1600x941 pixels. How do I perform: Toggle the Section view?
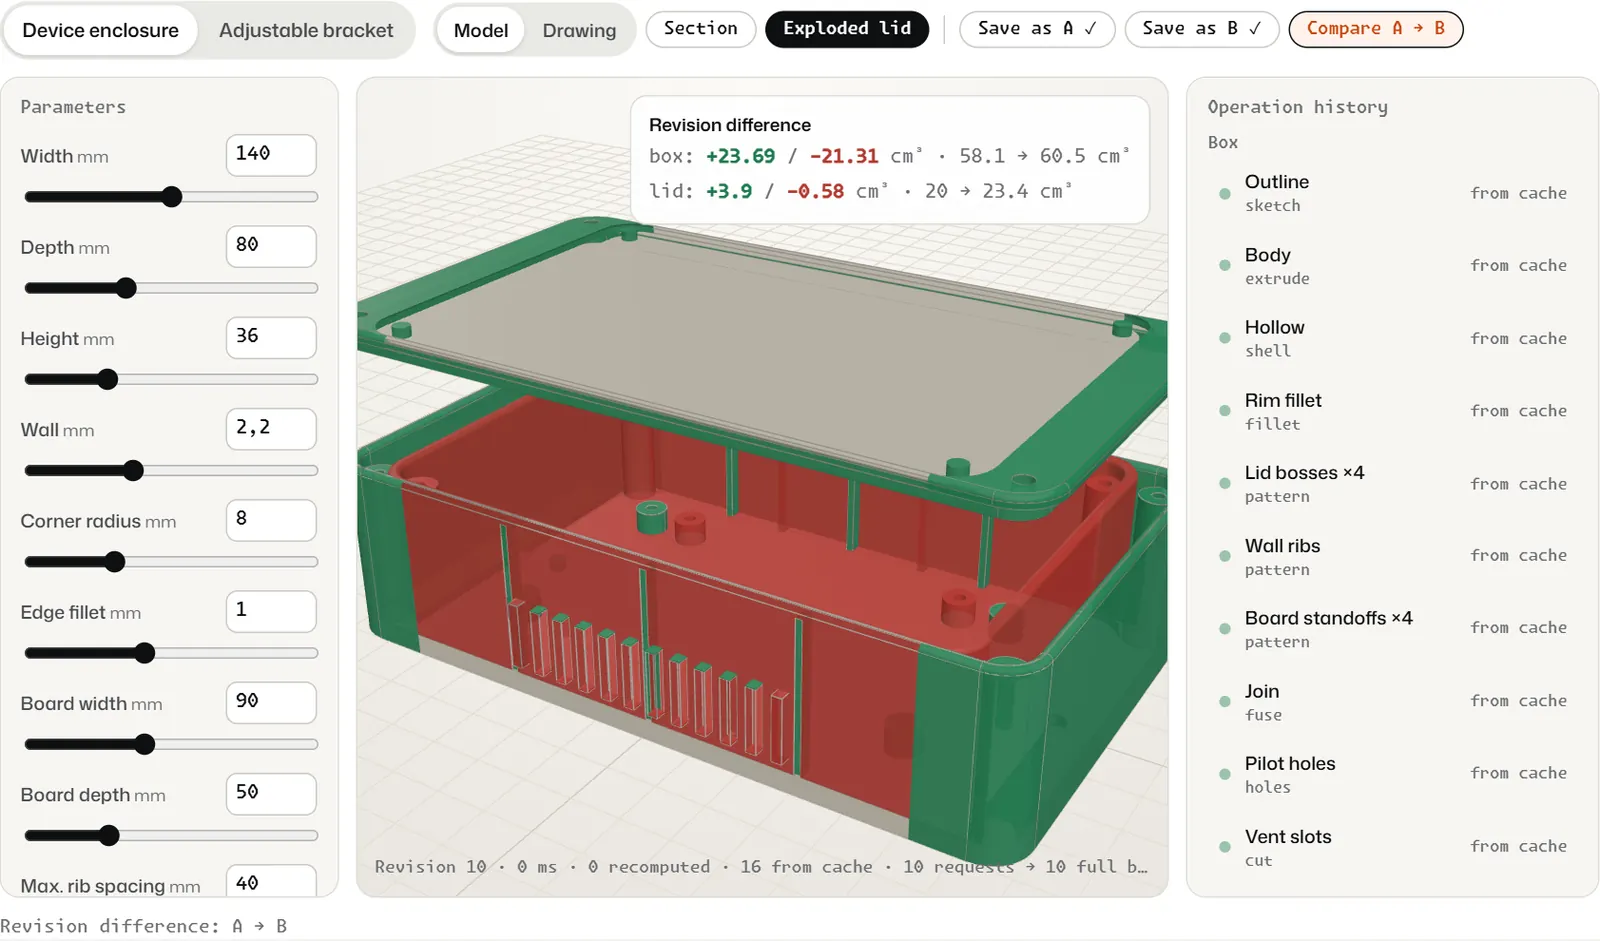coord(700,29)
